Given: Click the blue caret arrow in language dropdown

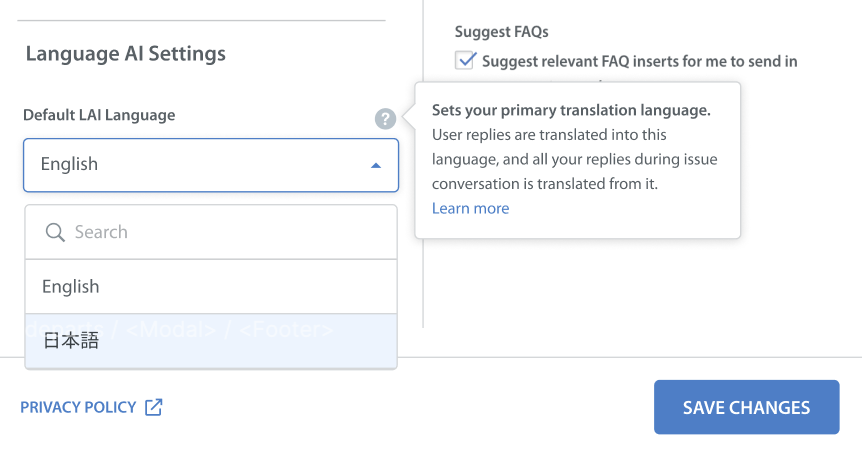Looking at the screenshot, I should [376, 165].
